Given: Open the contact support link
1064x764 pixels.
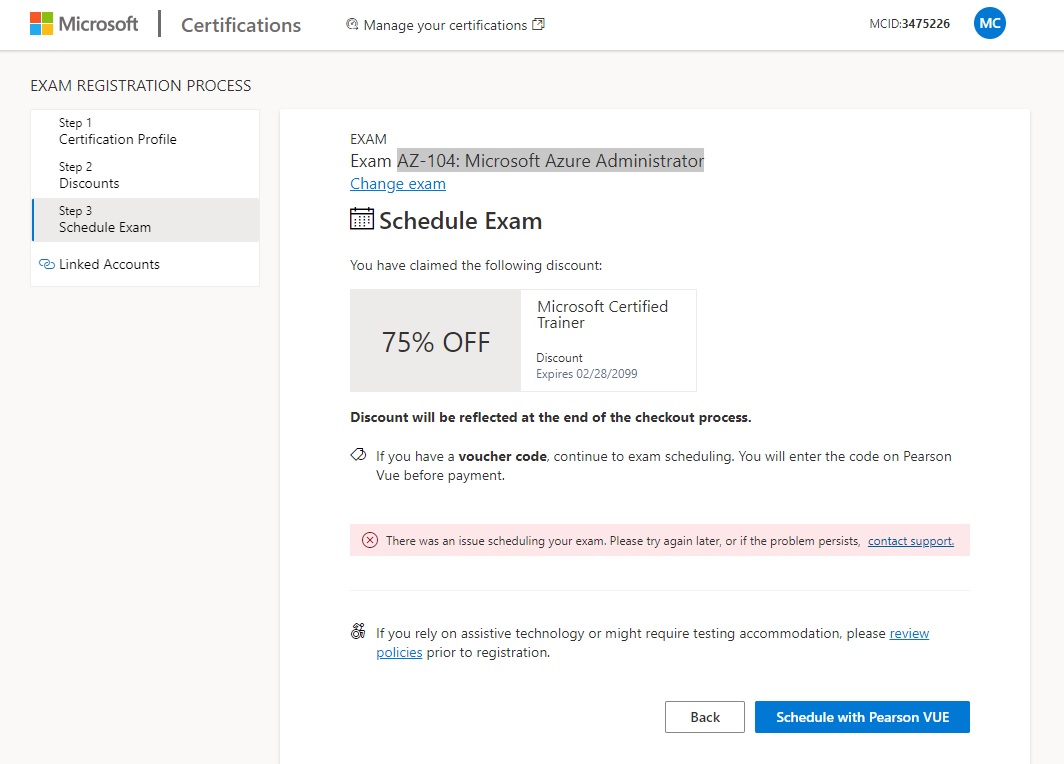Looking at the screenshot, I should click(x=911, y=541).
